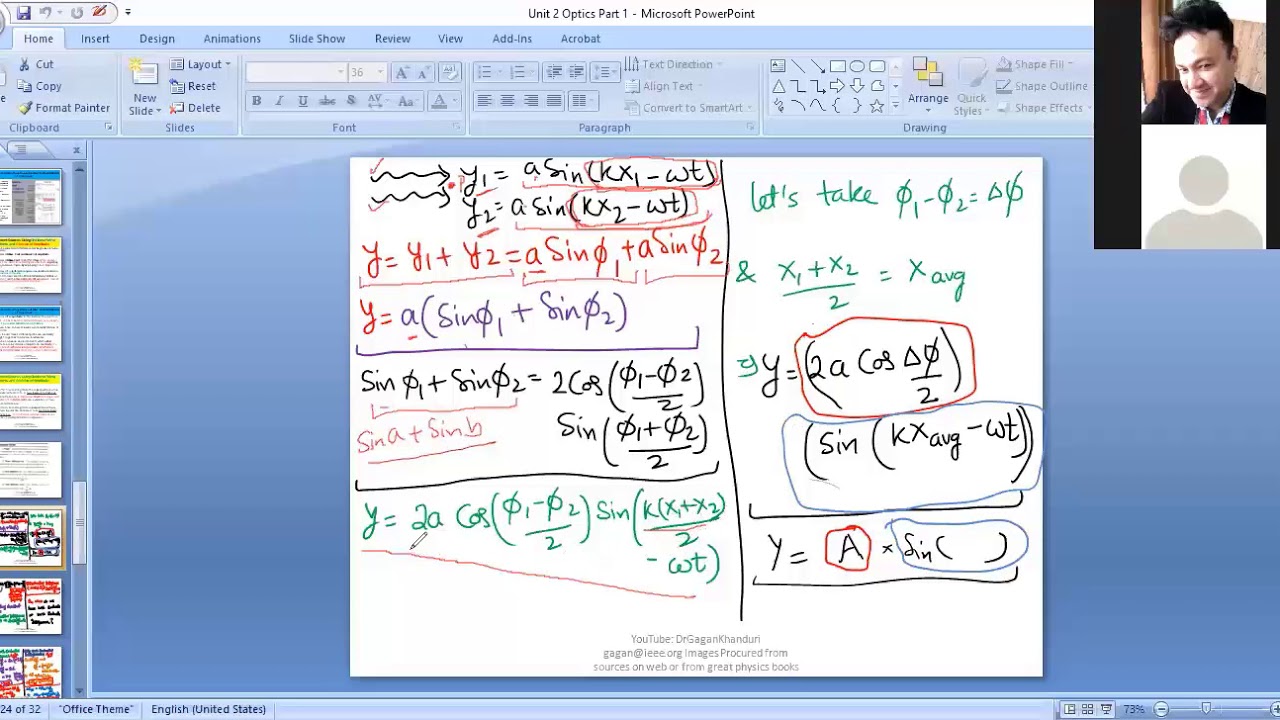Open the text Columns menu
Image resolution: width=1280 pixels, height=720 pixels.
click(581, 101)
